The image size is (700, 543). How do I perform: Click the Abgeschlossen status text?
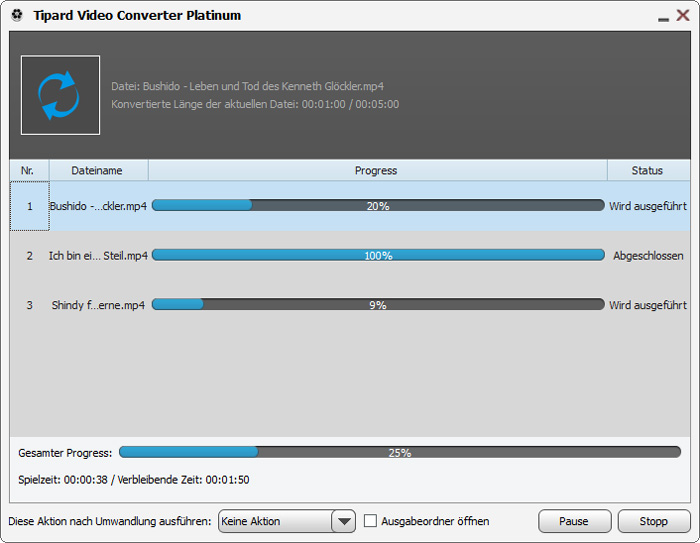[x=648, y=255]
